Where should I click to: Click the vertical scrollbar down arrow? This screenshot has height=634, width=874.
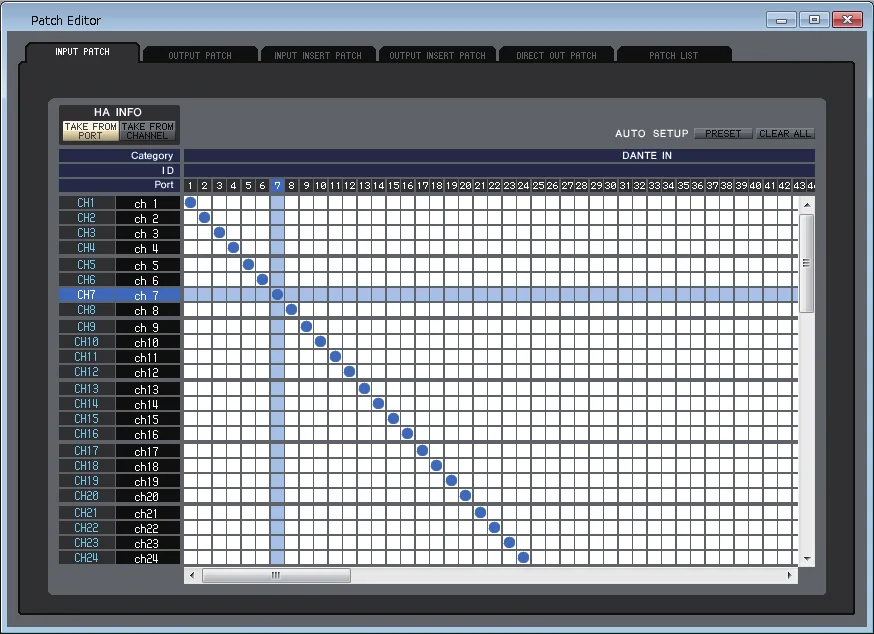click(807, 559)
